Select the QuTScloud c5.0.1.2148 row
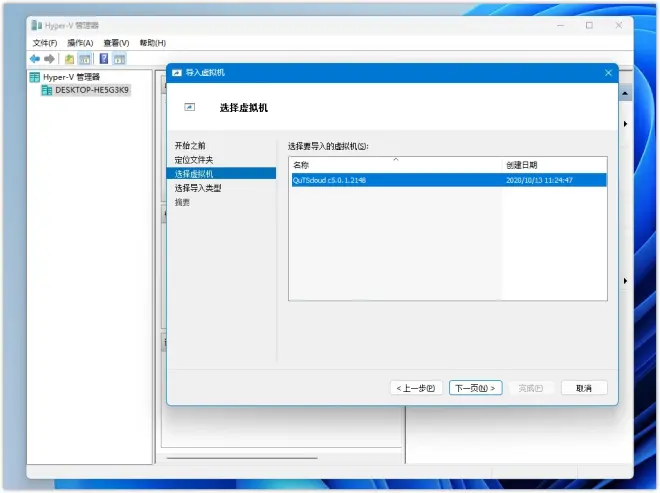Screen dimensions: 660x493 click(x=449, y=180)
